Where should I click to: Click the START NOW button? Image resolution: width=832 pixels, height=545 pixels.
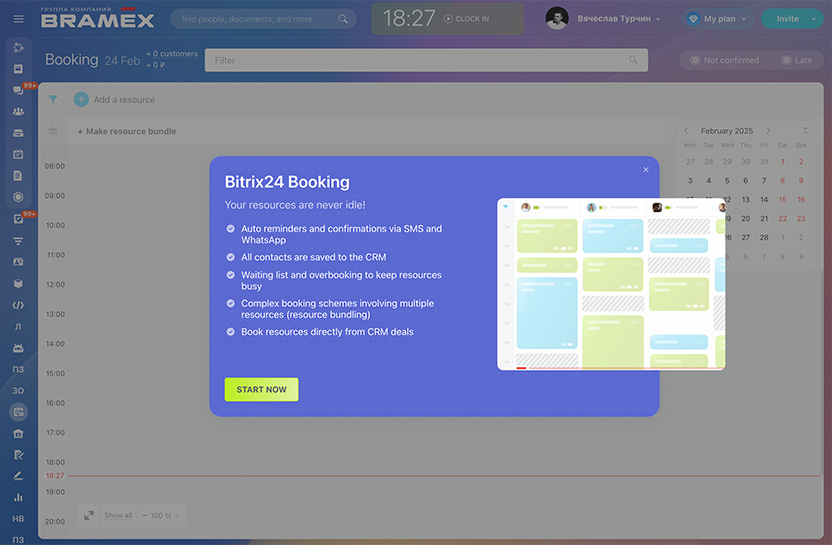coord(261,389)
